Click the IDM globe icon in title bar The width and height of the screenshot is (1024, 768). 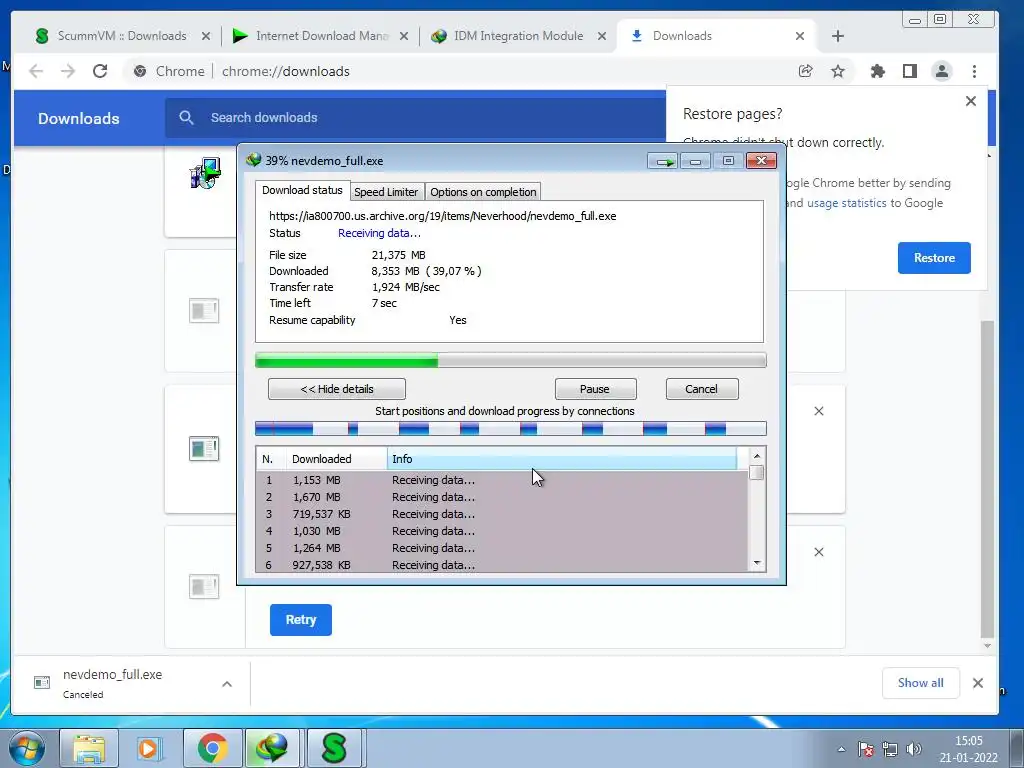253,160
